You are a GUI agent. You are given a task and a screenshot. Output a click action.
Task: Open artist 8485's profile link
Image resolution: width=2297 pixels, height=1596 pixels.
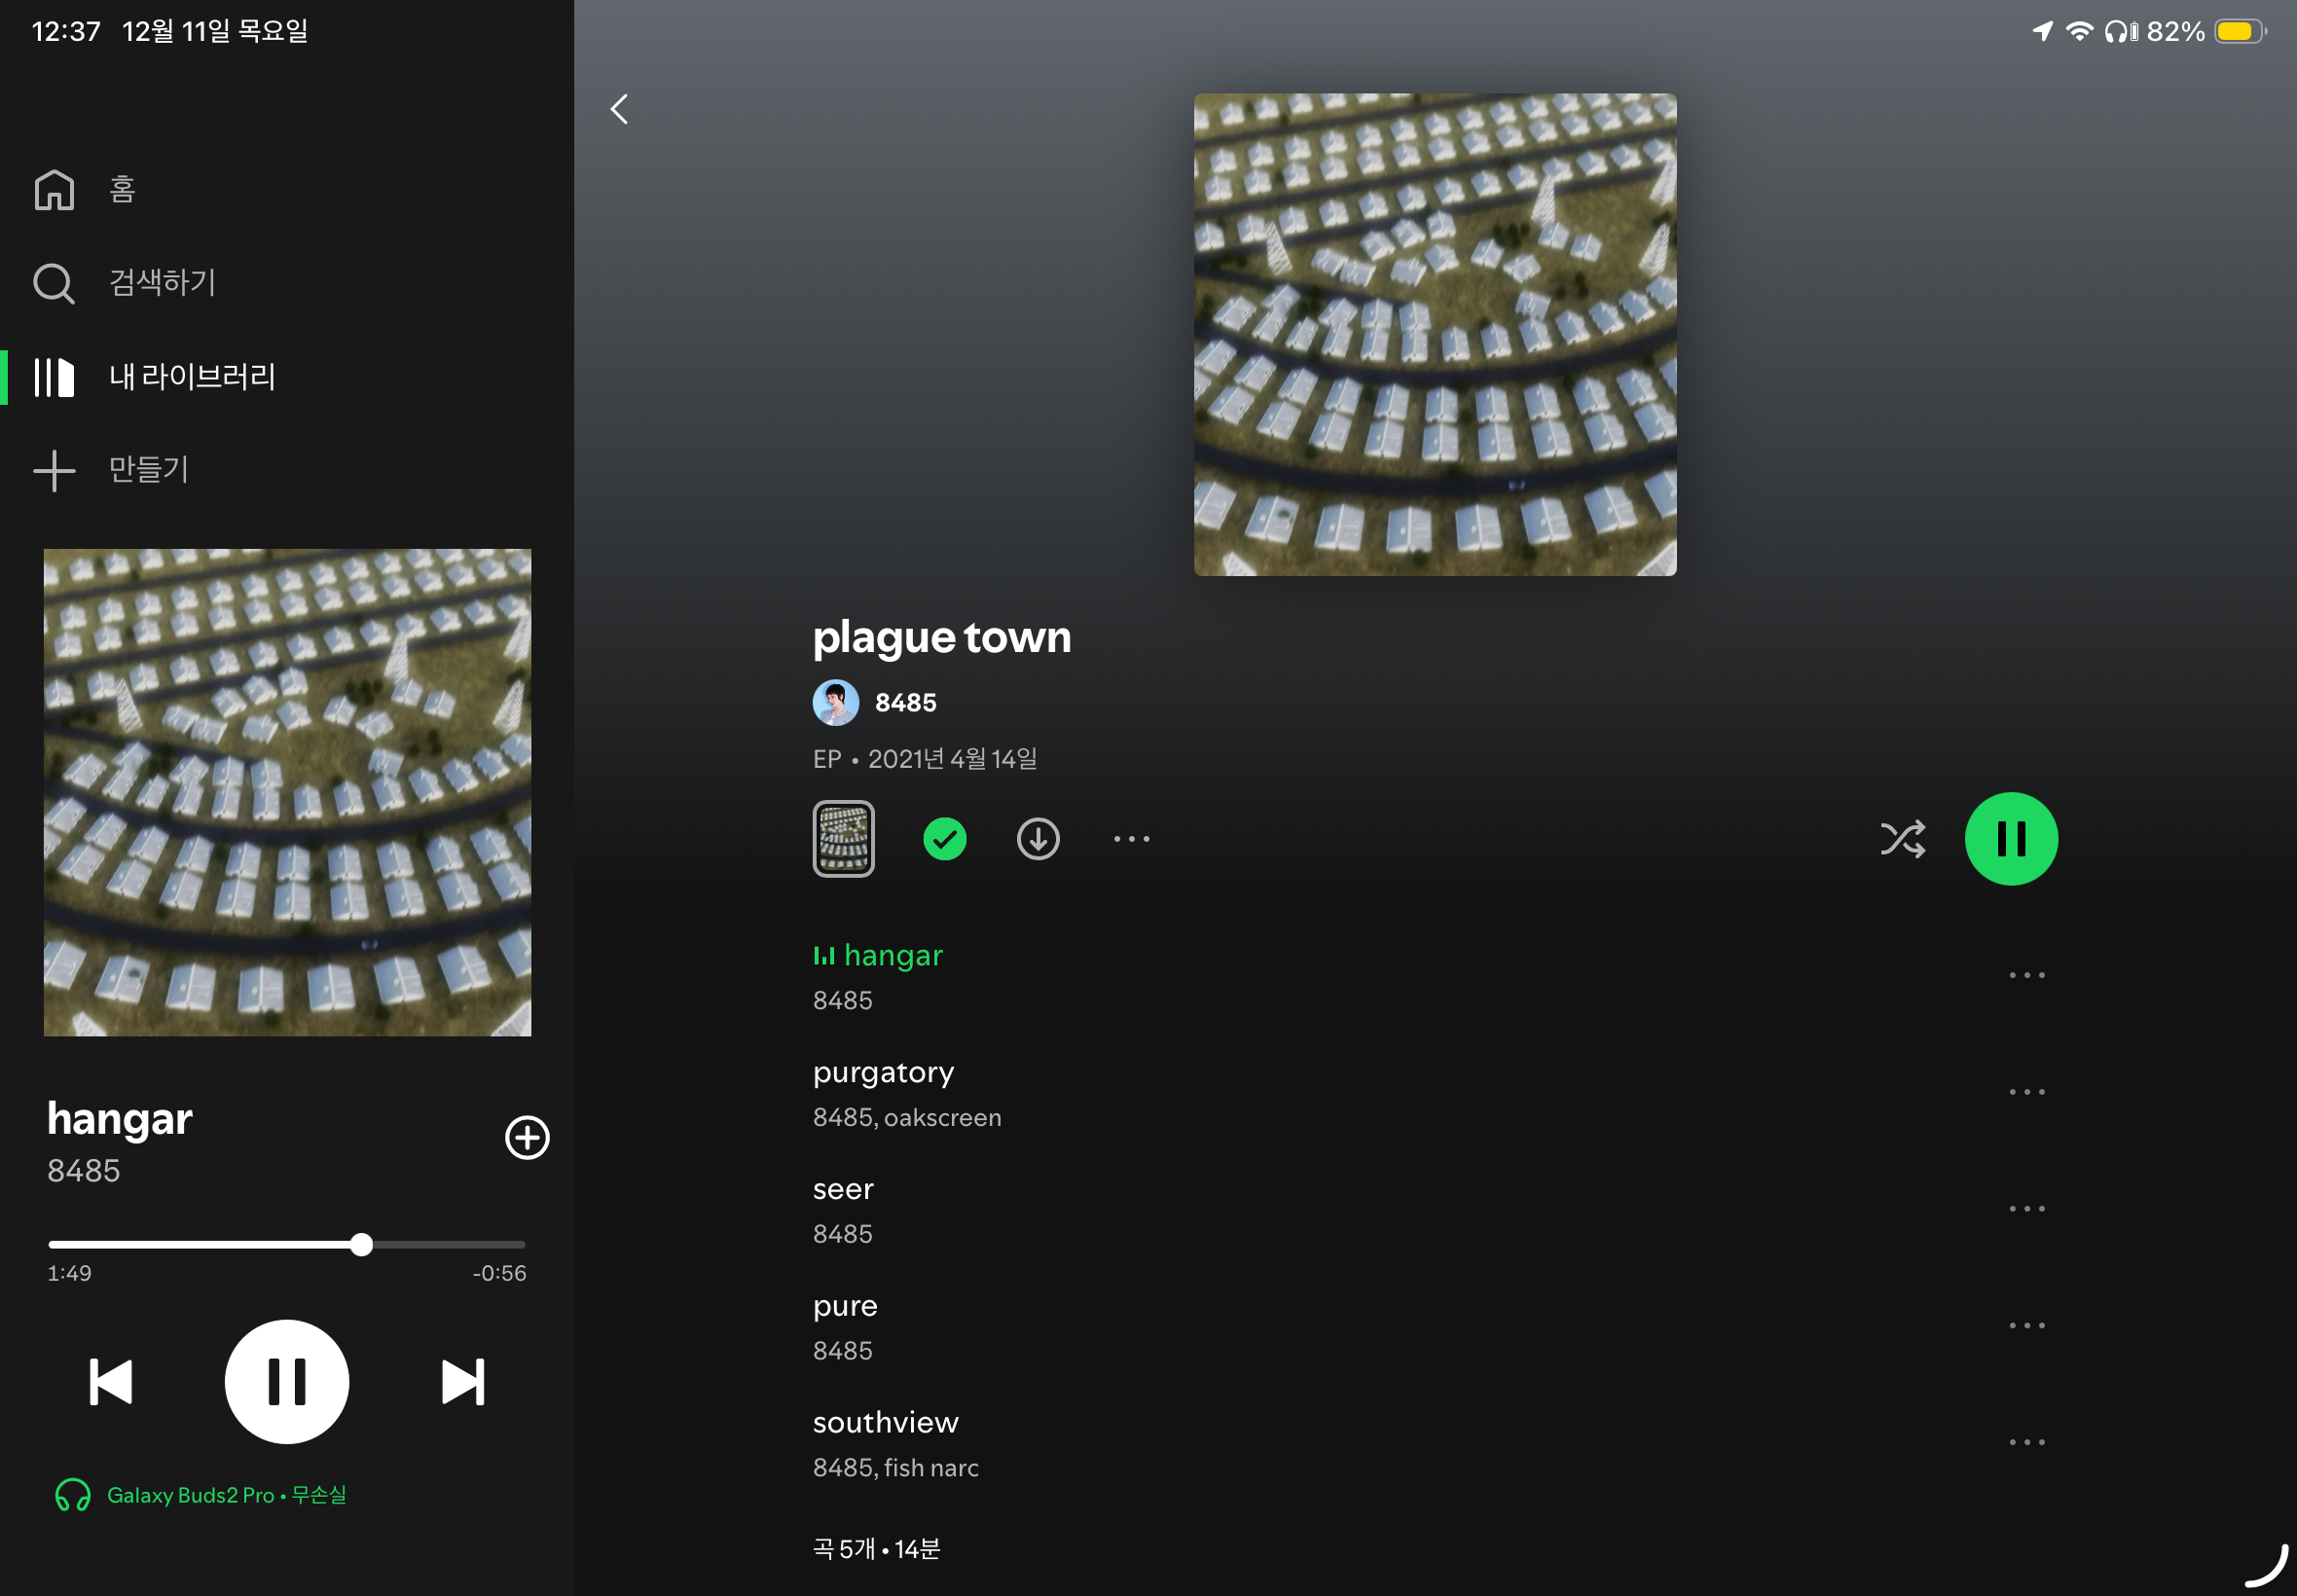(x=905, y=703)
